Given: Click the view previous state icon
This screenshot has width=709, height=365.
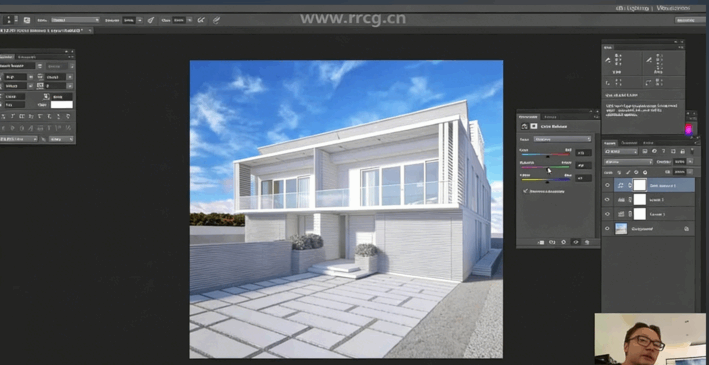Looking at the screenshot, I should [x=552, y=242].
